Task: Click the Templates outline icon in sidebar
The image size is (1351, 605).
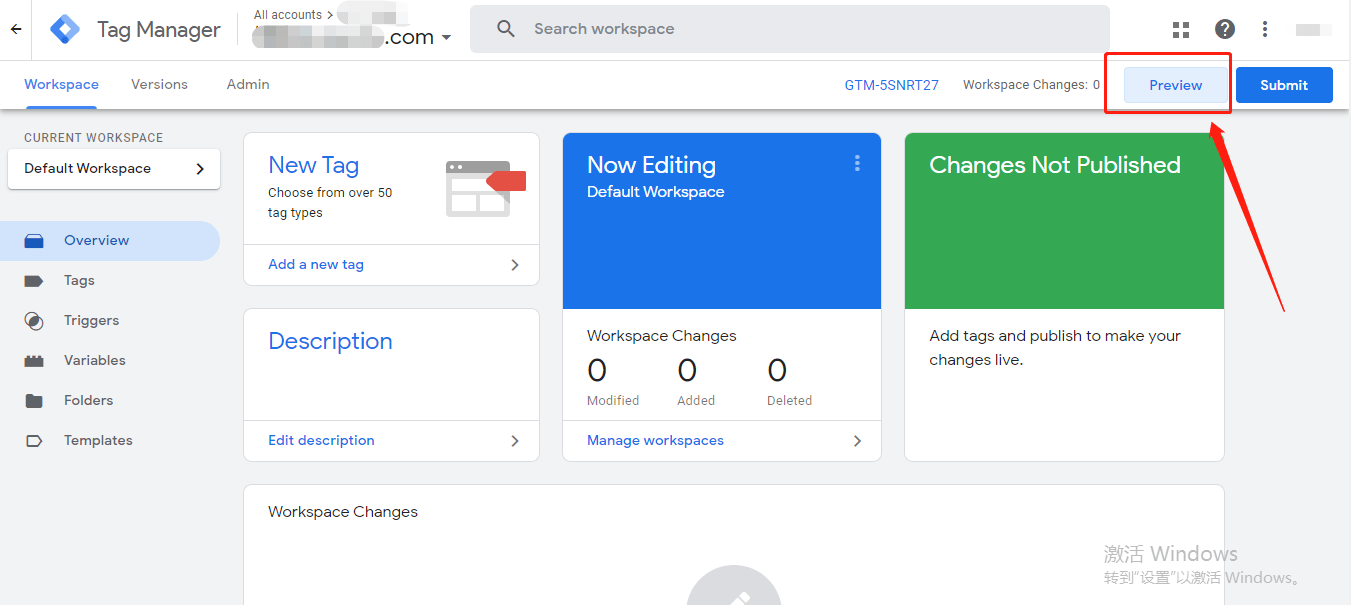Action: 34,441
